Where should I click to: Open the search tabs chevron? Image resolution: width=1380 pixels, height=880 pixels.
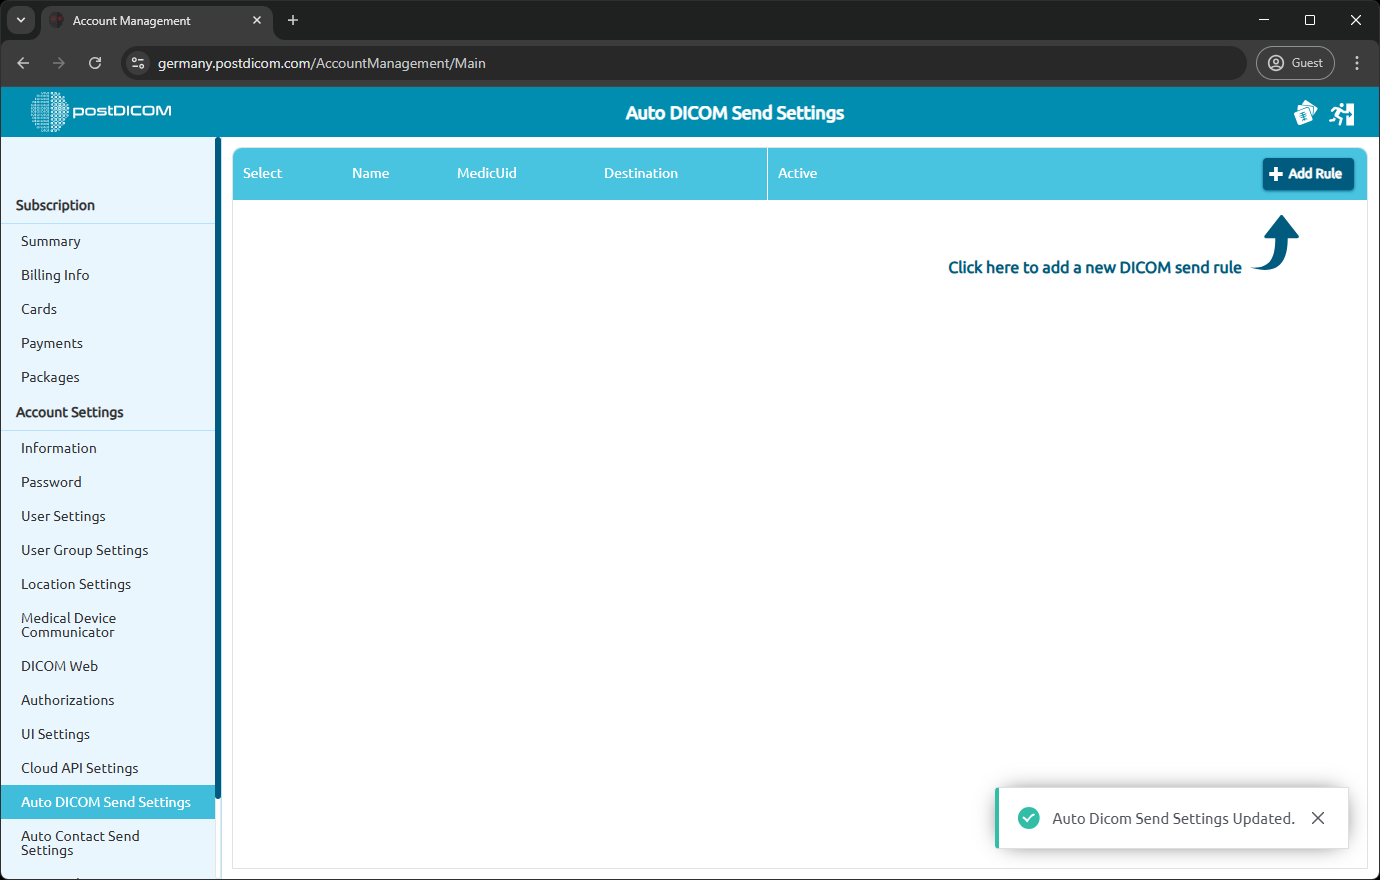[x=21, y=20]
